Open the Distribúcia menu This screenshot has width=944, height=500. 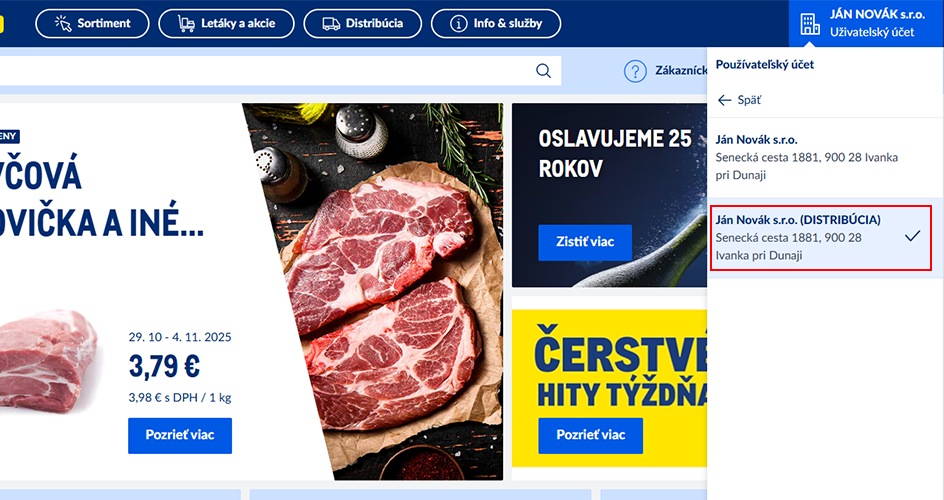tap(362, 23)
